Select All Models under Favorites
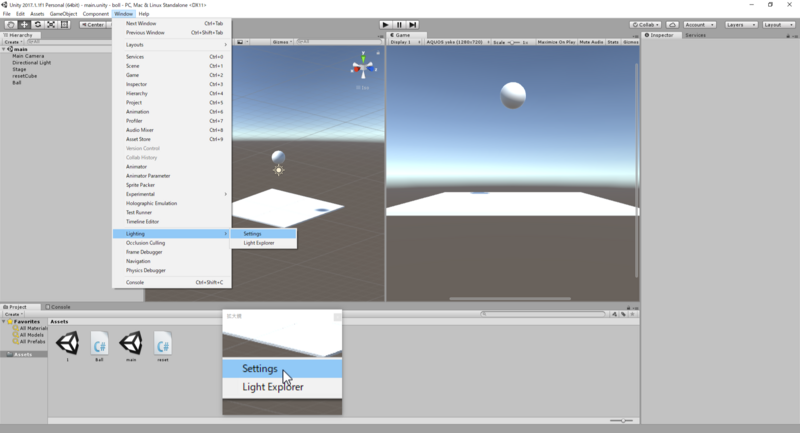The image size is (800, 433). click(x=29, y=335)
